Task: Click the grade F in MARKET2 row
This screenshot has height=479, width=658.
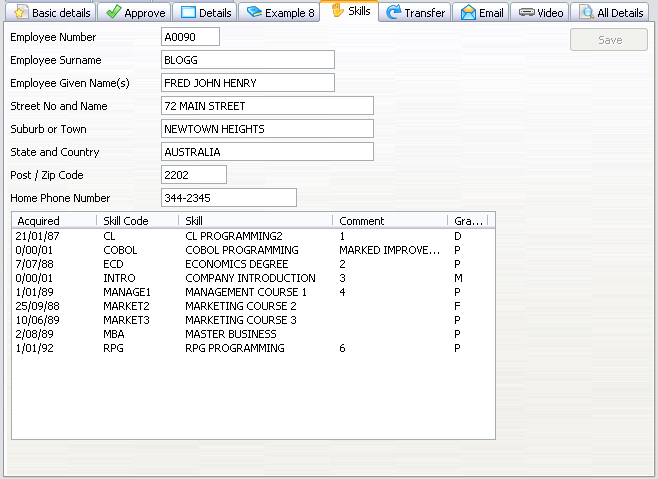Action: point(457,306)
